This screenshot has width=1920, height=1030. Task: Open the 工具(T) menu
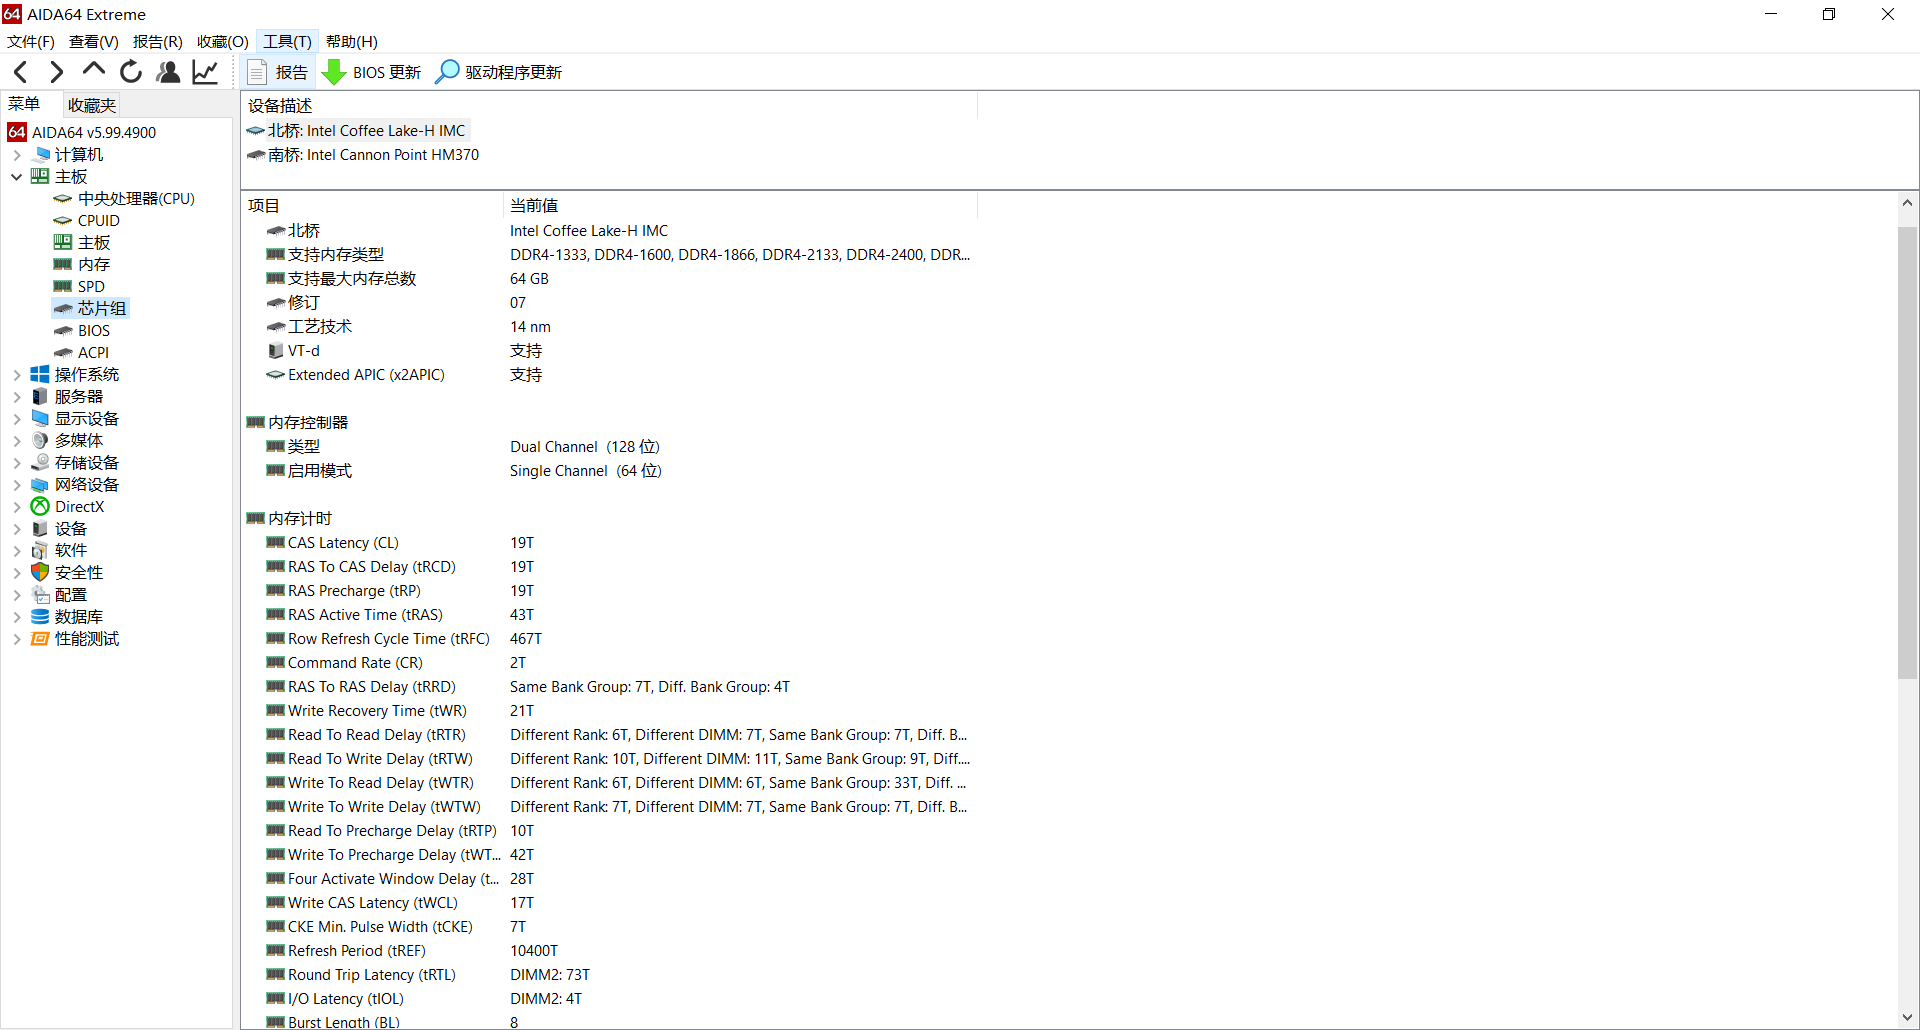coord(288,41)
